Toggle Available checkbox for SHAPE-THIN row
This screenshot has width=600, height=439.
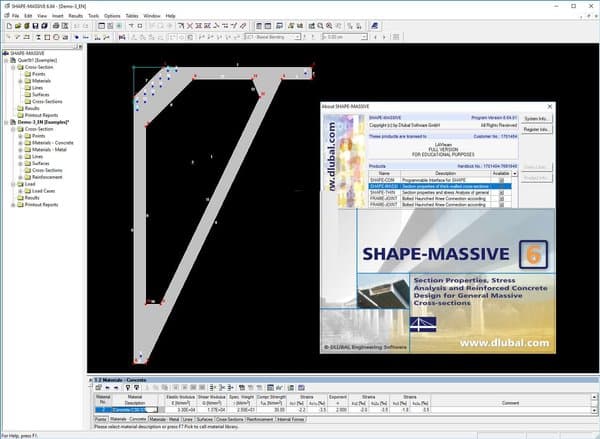[501, 193]
